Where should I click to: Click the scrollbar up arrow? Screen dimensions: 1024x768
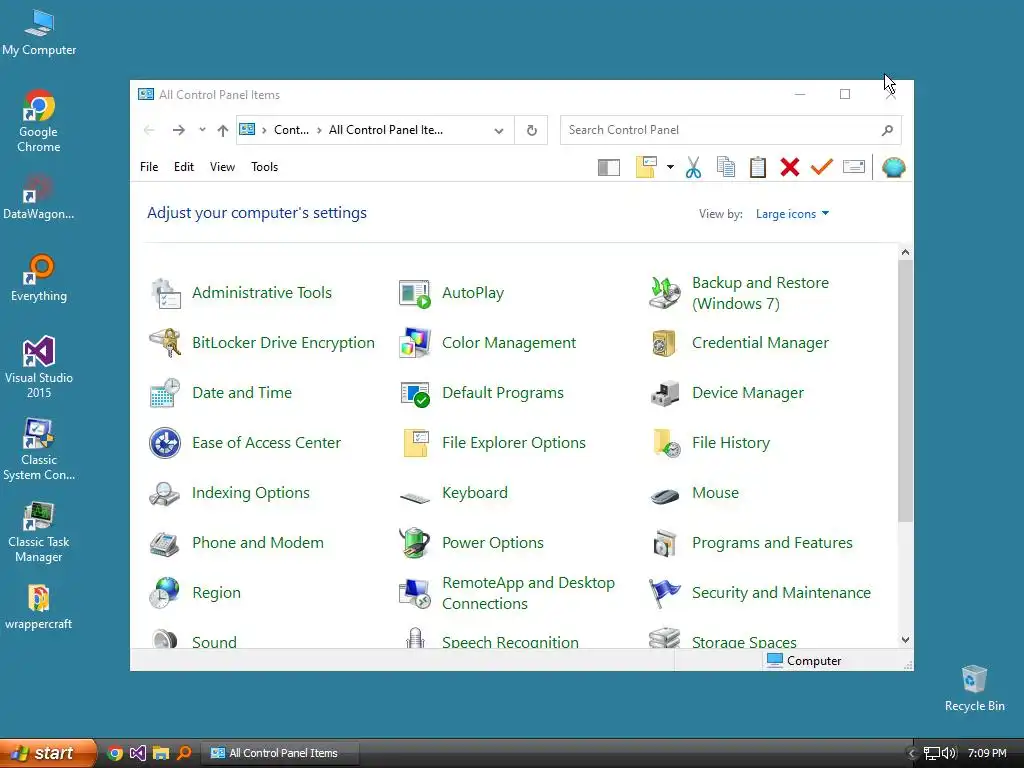tap(905, 252)
